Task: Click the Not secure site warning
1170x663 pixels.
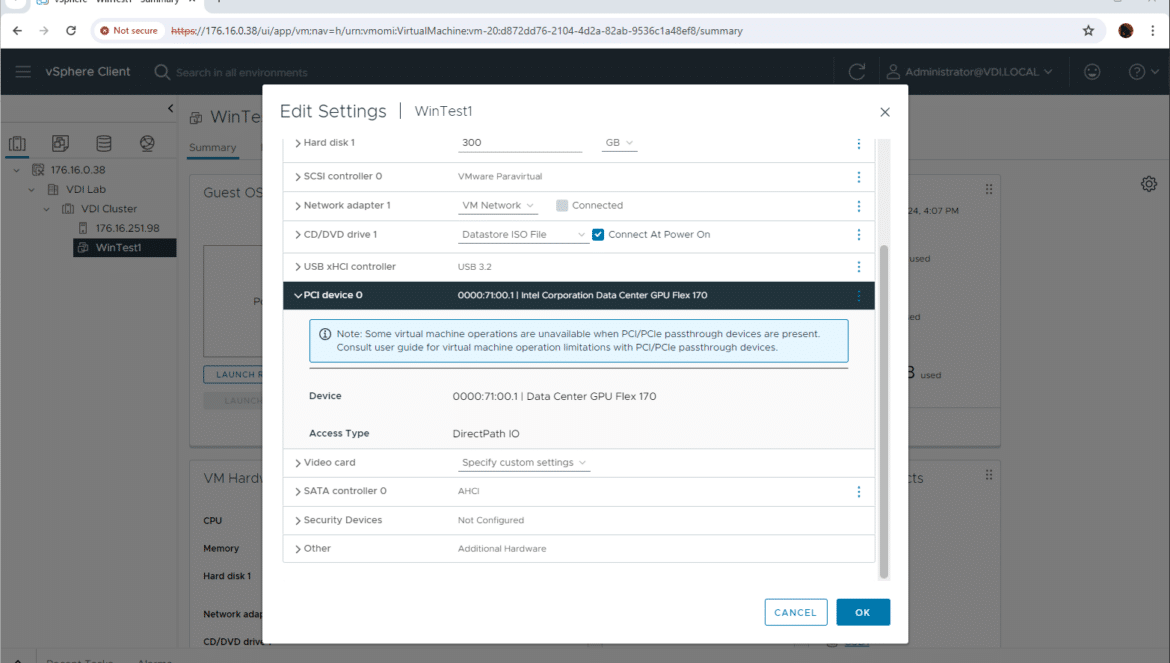Action: (x=128, y=31)
